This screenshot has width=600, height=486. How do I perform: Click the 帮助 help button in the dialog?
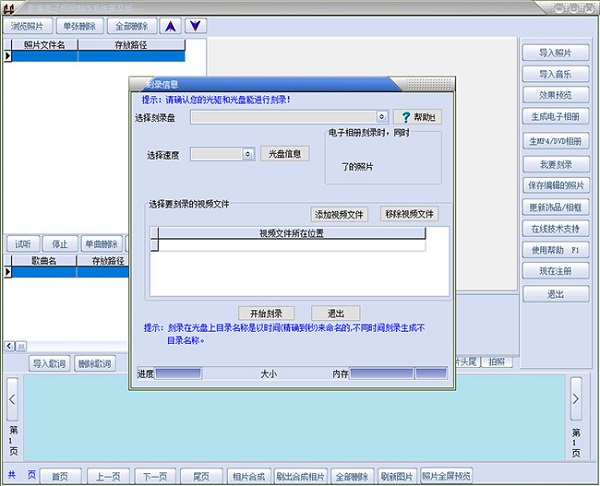(417, 117)
